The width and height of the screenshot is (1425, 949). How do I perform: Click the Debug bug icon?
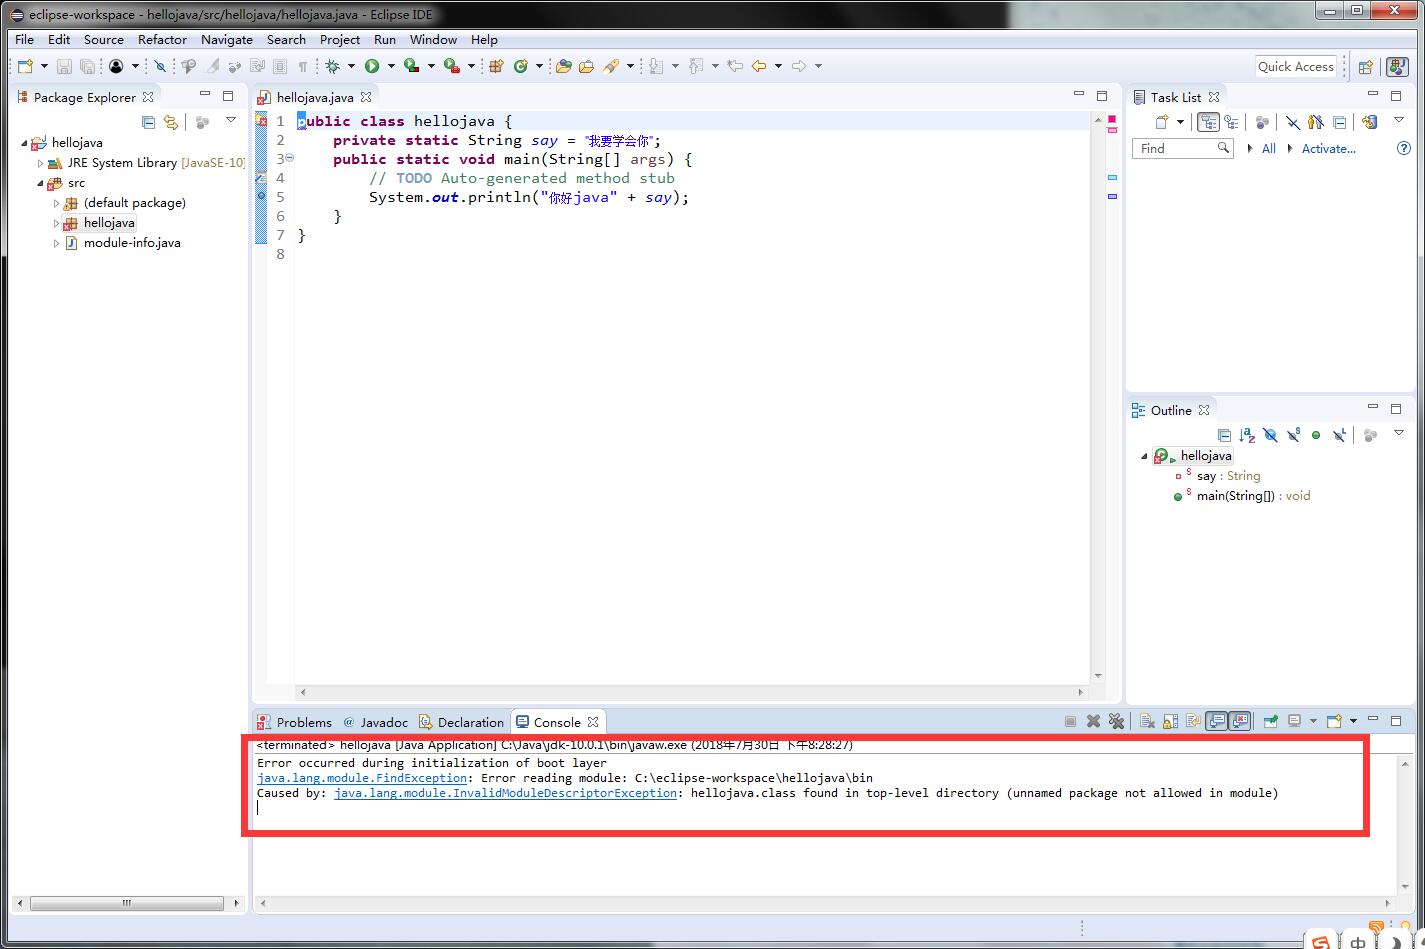click(332, 66)
